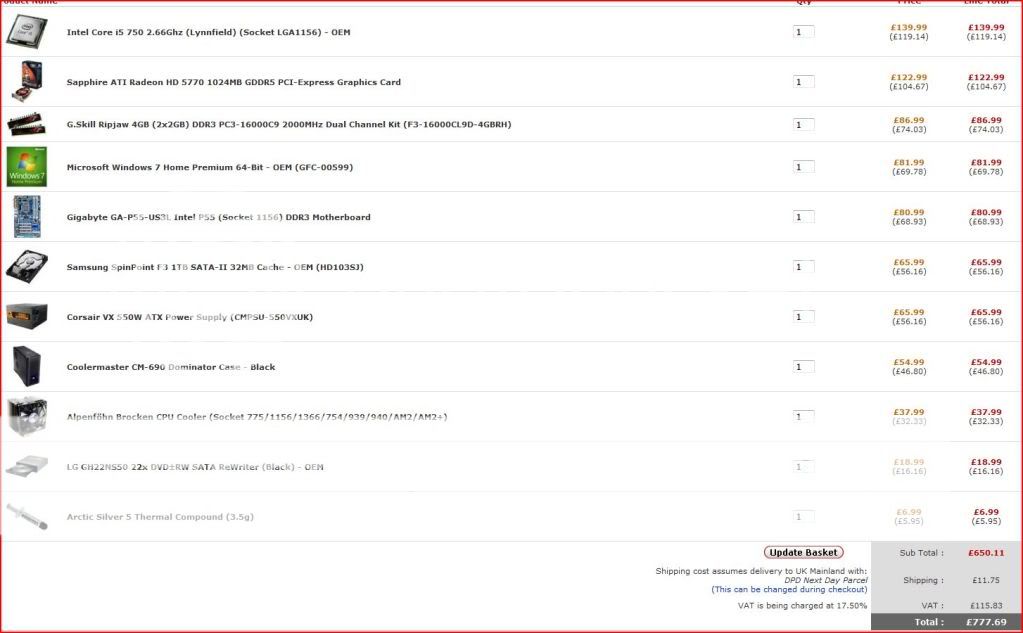Screen dimensions: 1023x633
Task: Click the quantity field for Coolermaster CM-690 case
Action: 803,367
